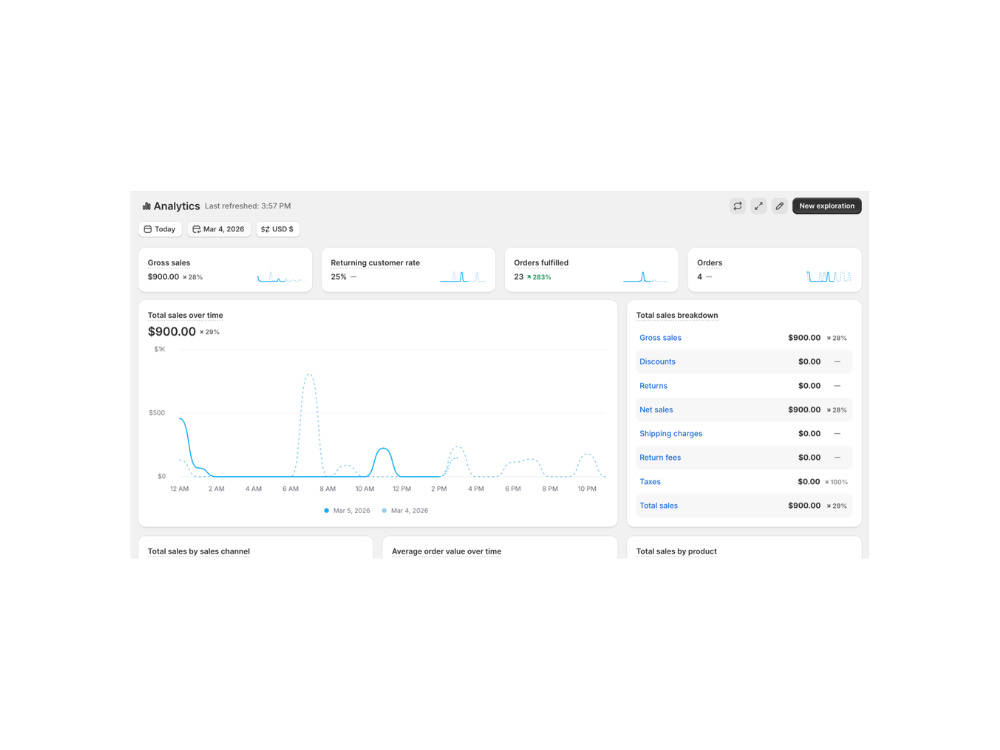Click the Orders card sparkline chart
1000x750 pixels.
828,277
